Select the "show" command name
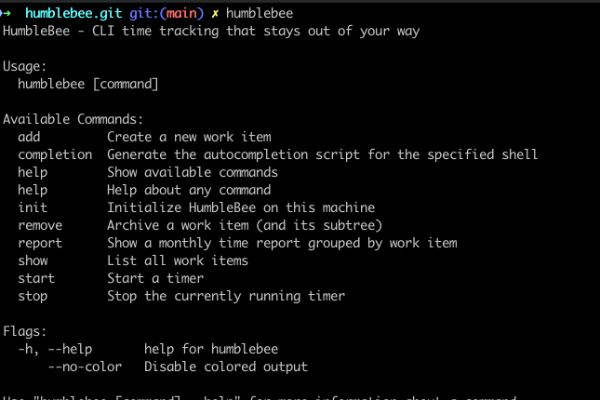The height and width of the screenshot is (400, 600). pyautogui.click(x=33, y=261)
